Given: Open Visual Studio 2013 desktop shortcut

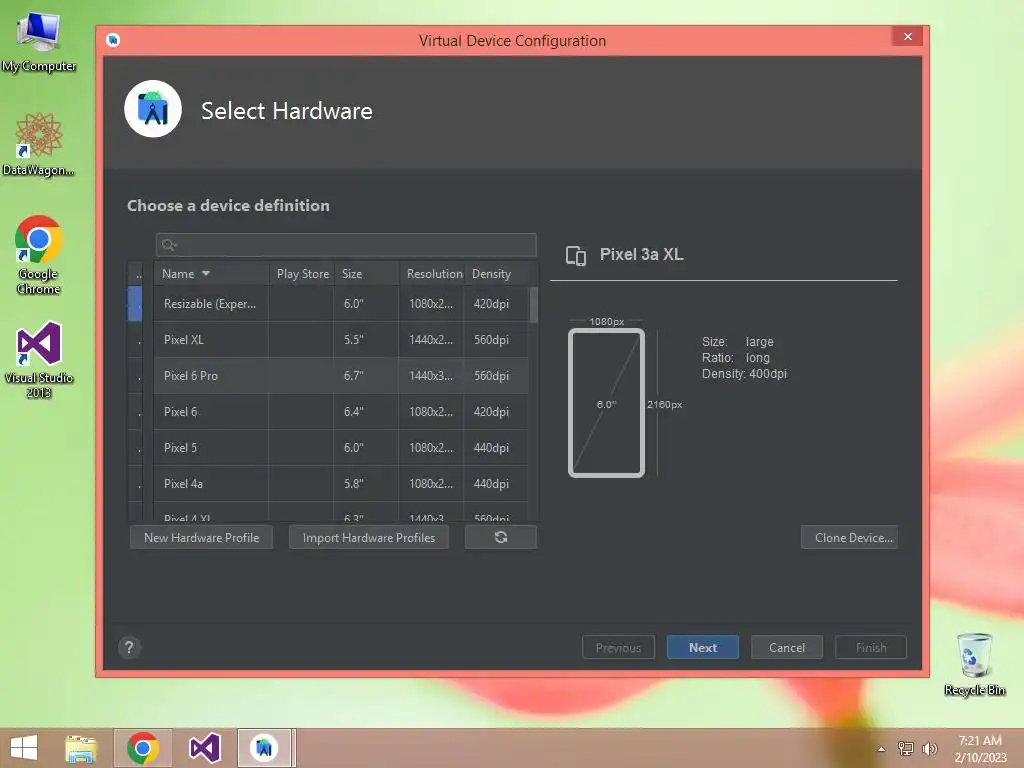Looking at the screenshot, I should point(39,359).
